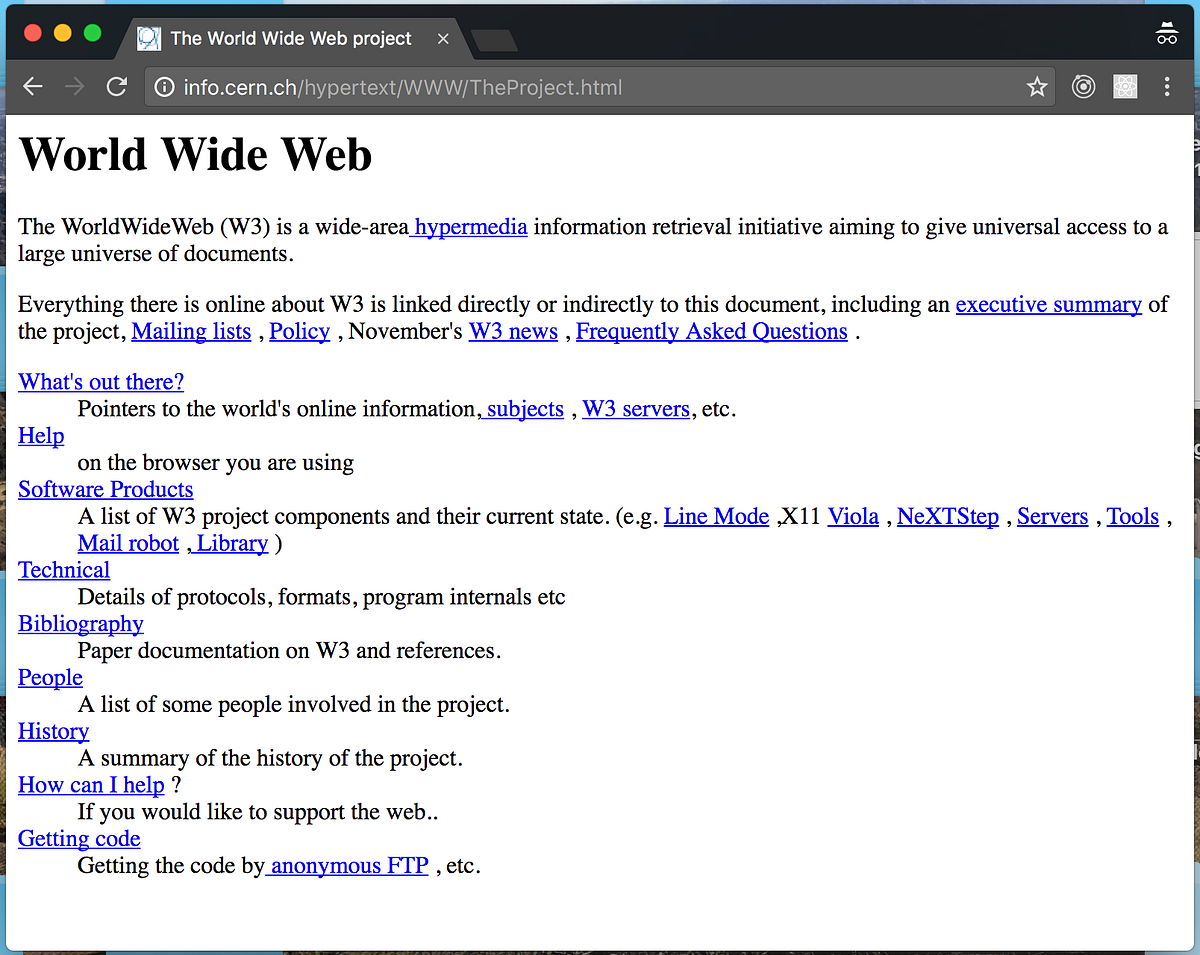Bookmark this page with the star icon
The height and width of the screenshot is (955, 1200).
tap(1037, 87)
